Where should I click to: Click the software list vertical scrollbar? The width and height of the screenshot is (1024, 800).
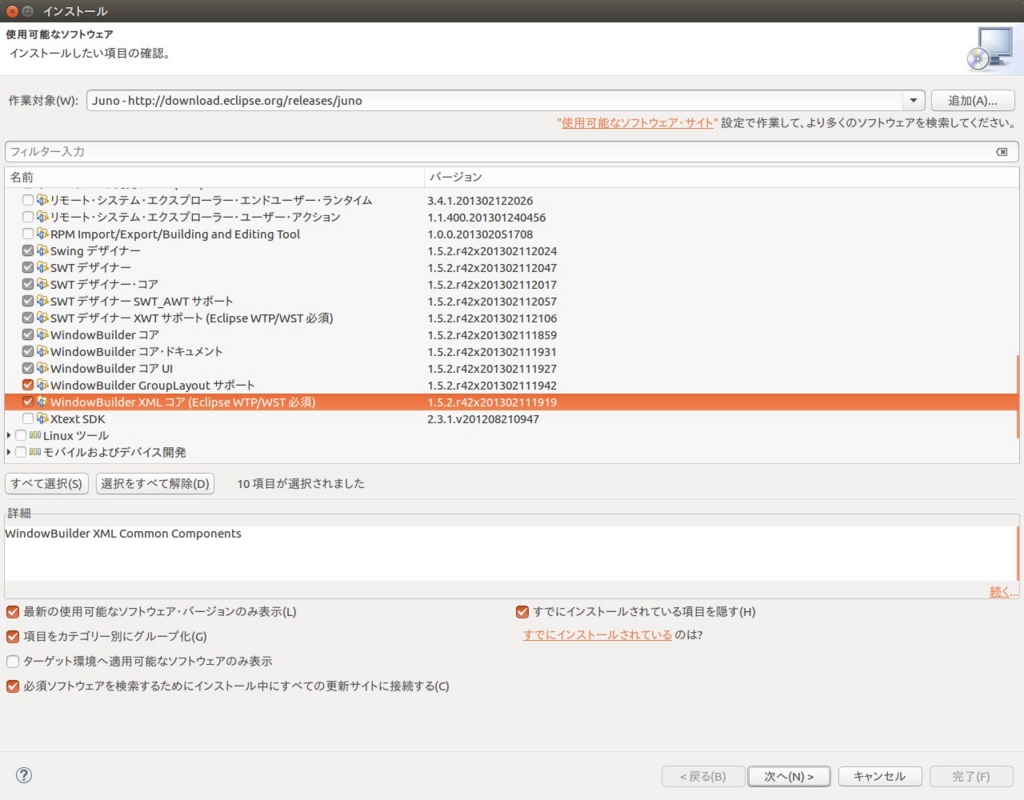(1017, 397)
